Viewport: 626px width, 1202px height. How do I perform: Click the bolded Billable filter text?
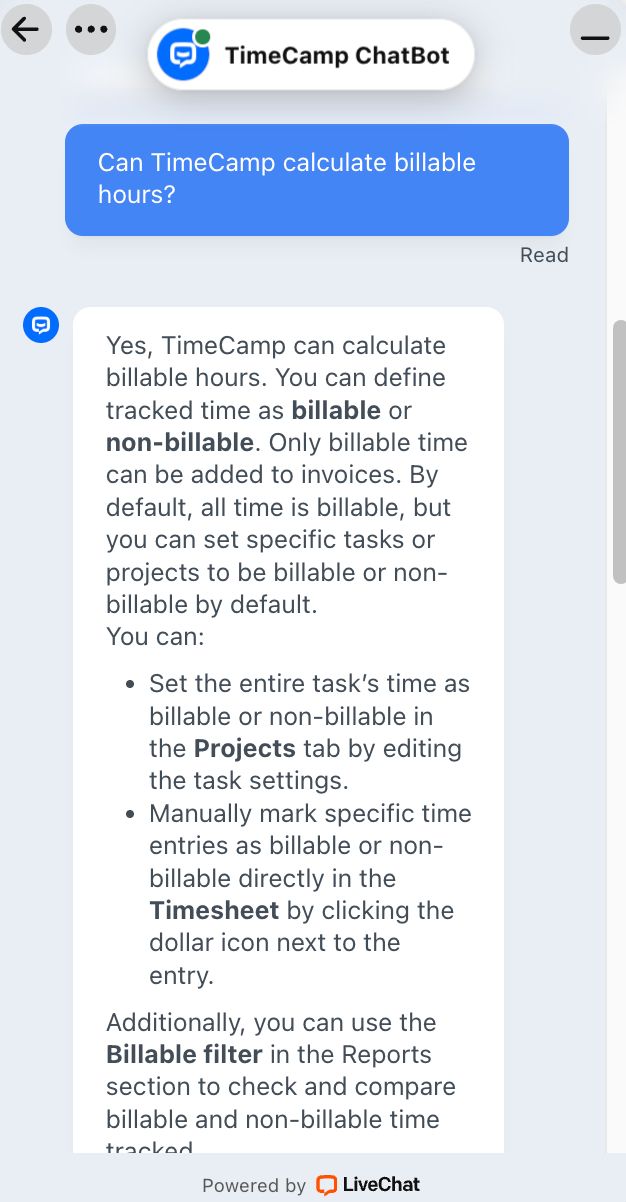coord(184,1054)
